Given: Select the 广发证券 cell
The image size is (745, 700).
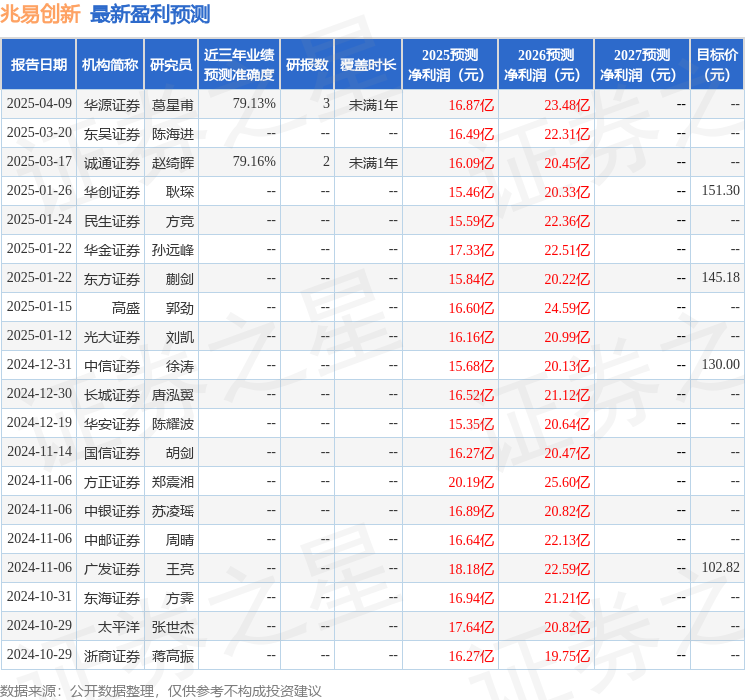Looking at the screenshot, I should point(112,569).
